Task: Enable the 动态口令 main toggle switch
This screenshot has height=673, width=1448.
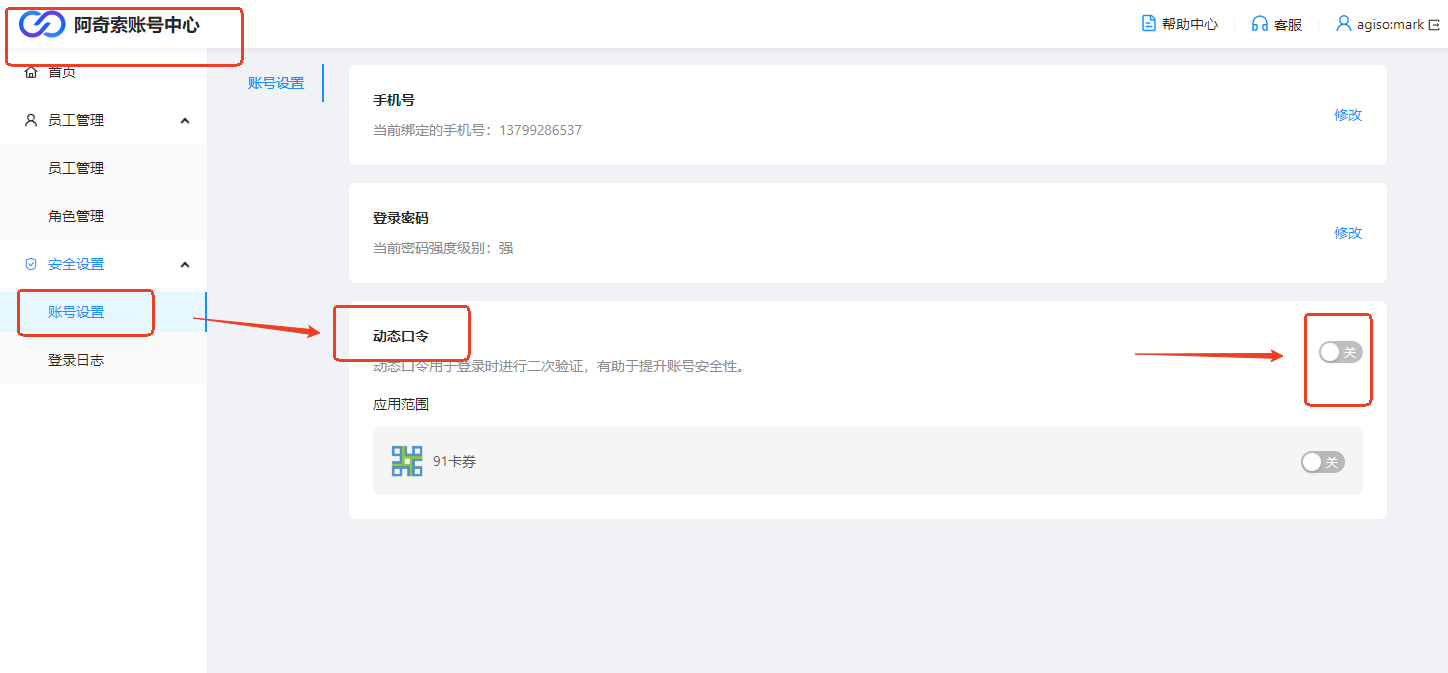Action: pyautogui.click(x=1340, y=352)
